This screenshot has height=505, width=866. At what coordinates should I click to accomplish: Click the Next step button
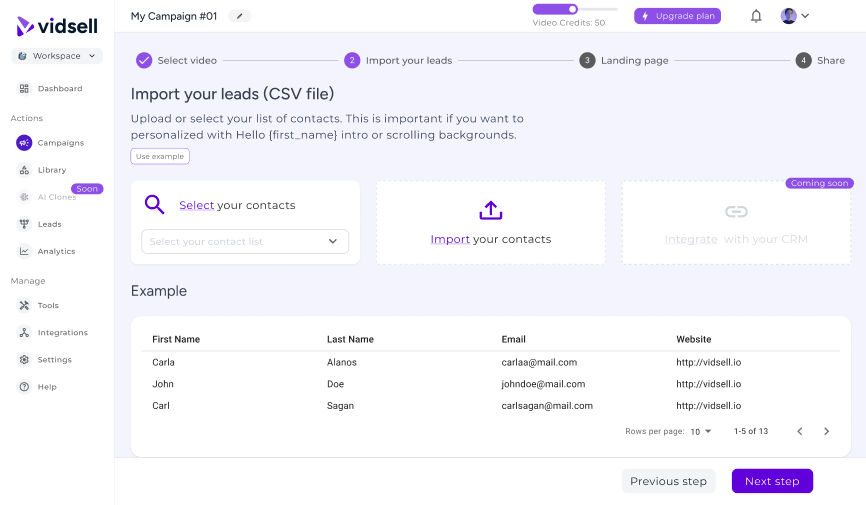[x=772, y=481]
